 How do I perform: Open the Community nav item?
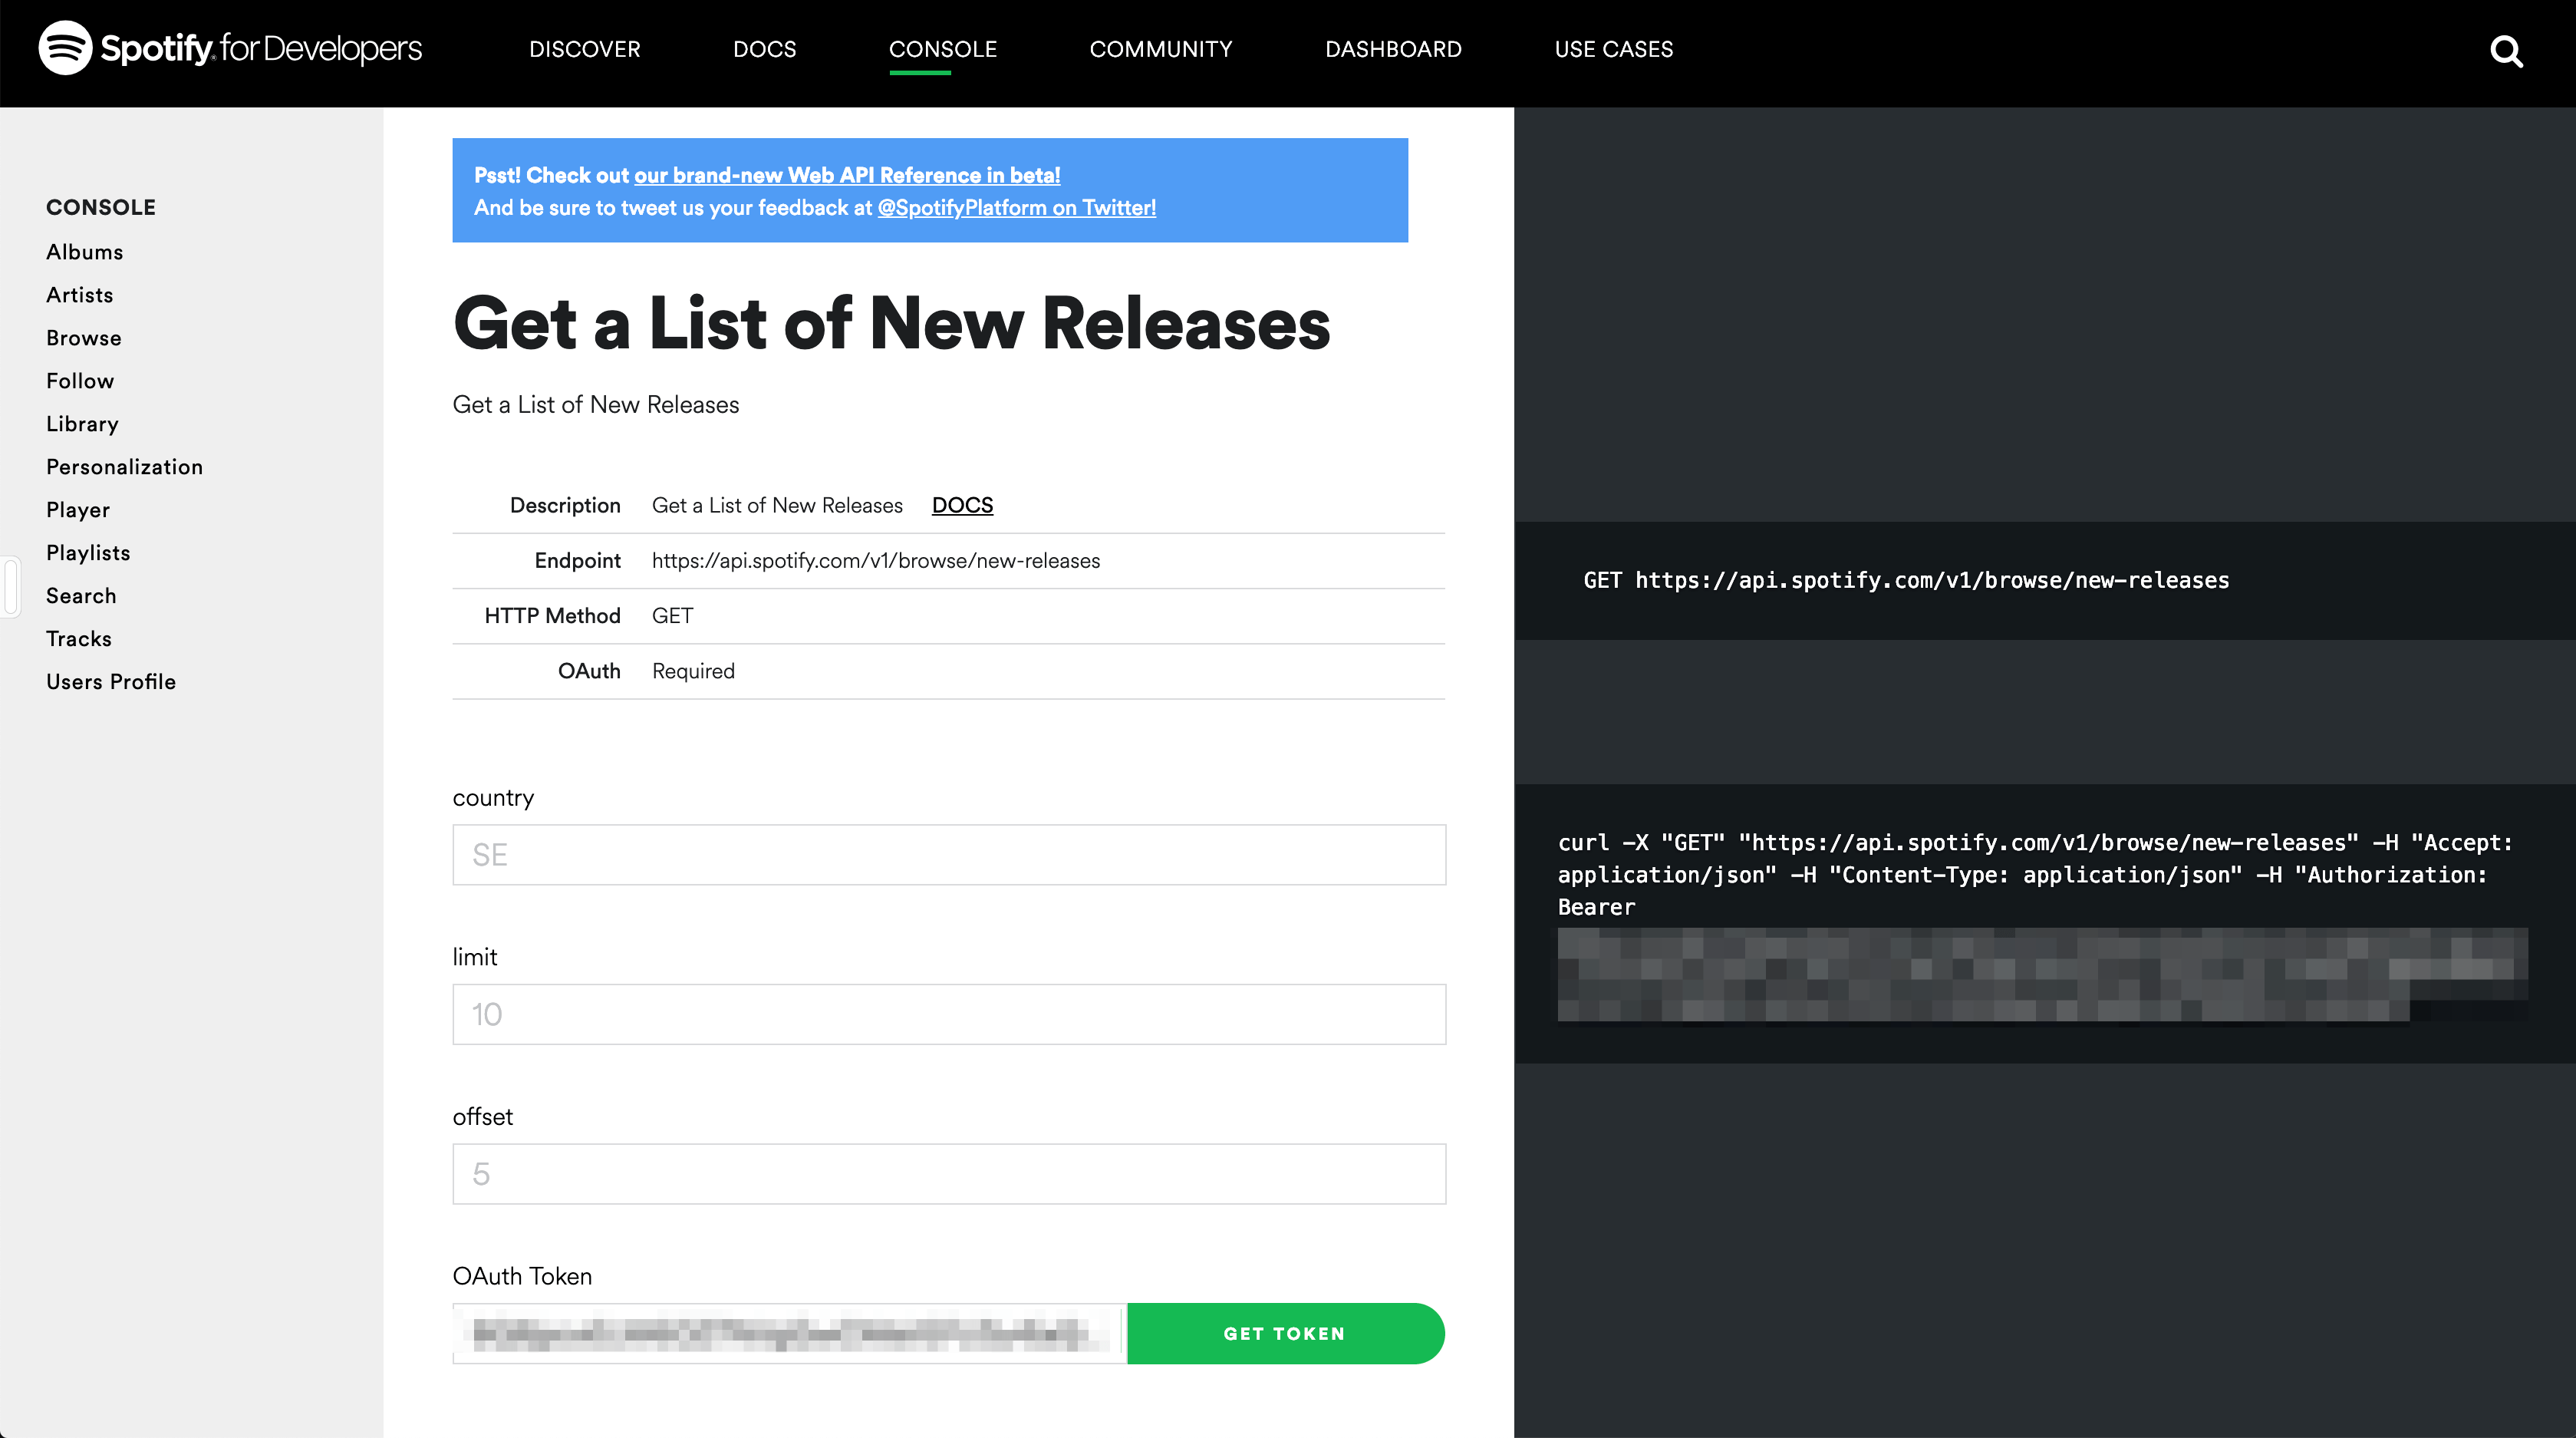[1161, 49]
